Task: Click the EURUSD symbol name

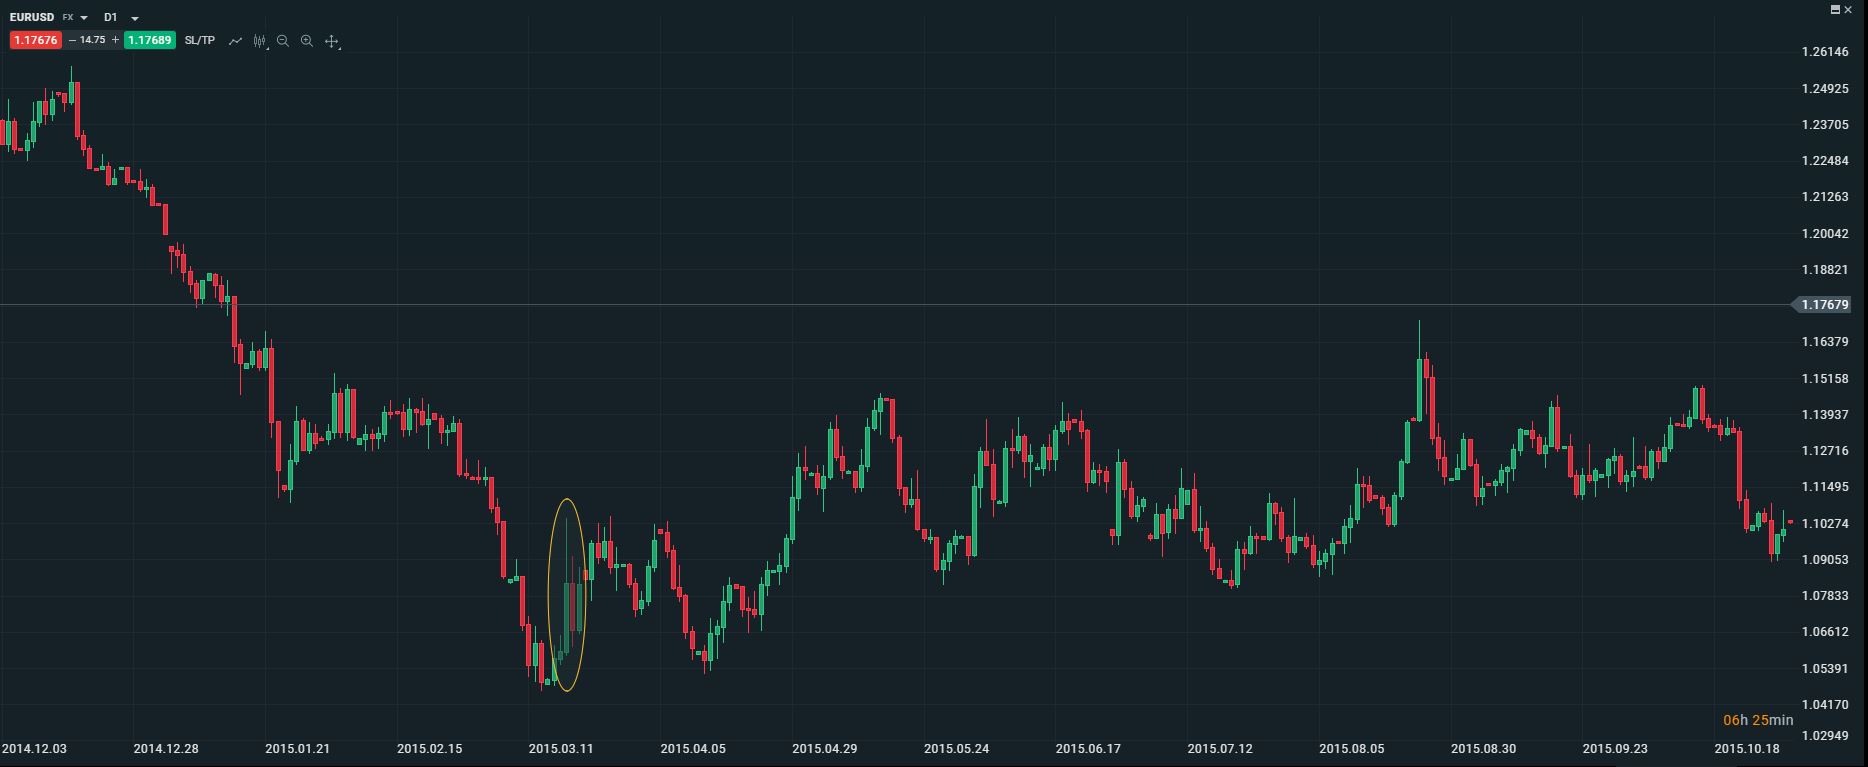Action: point(32,17)
